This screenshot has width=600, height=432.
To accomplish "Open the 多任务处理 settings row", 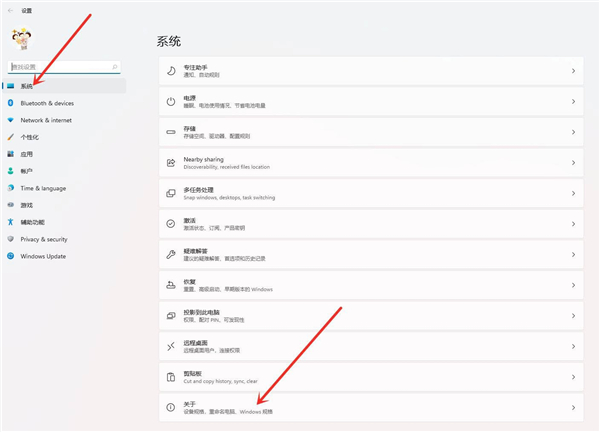I will [370, 193].
